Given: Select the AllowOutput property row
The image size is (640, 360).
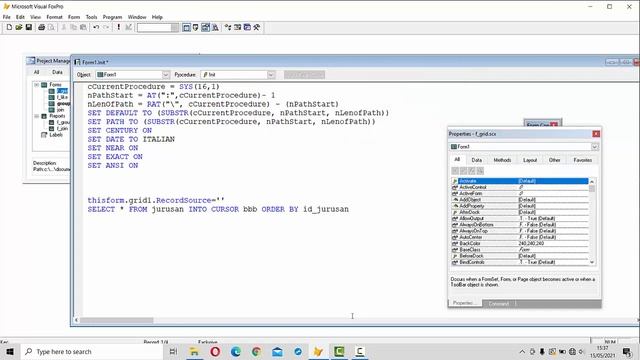Looking at the screenshot, I should [x=520, y=218].
